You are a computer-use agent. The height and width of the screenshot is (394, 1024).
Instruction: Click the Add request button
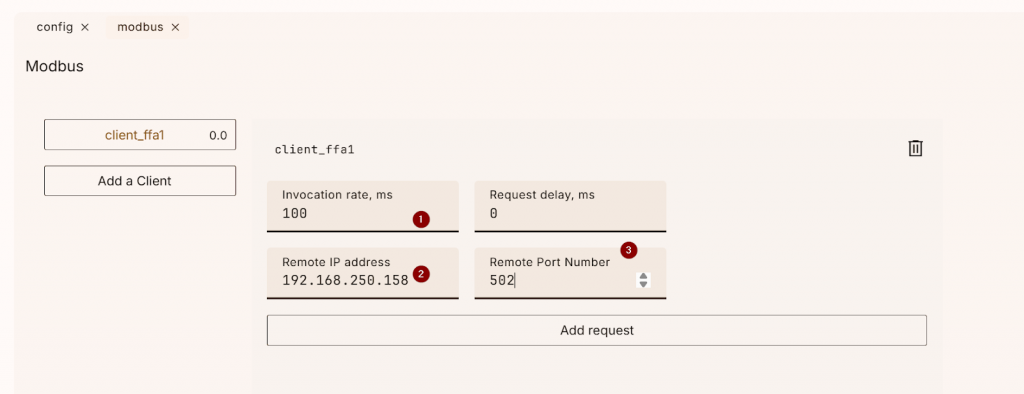pyautogui.click(x=596, y=330)
